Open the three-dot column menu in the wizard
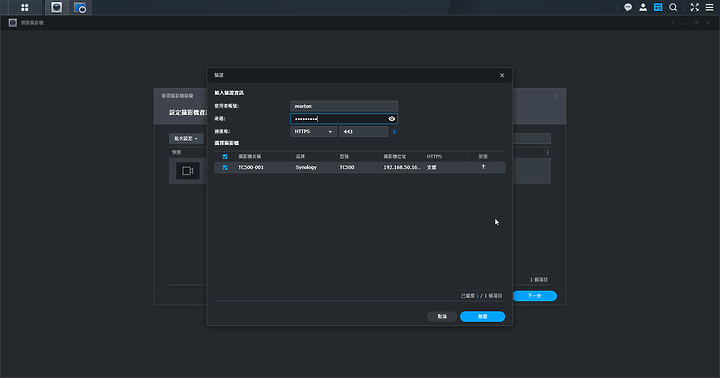Image resolution: width=720 pixels, height=378 pixels. 547,152
